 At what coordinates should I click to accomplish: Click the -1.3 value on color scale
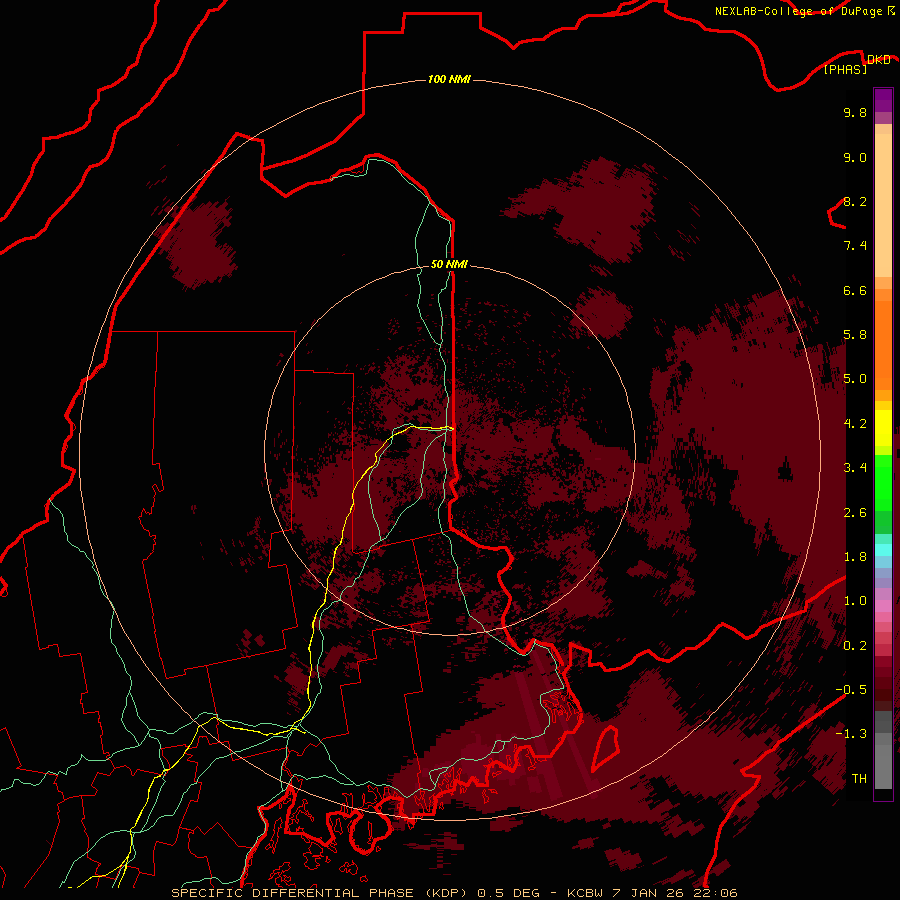851,734
